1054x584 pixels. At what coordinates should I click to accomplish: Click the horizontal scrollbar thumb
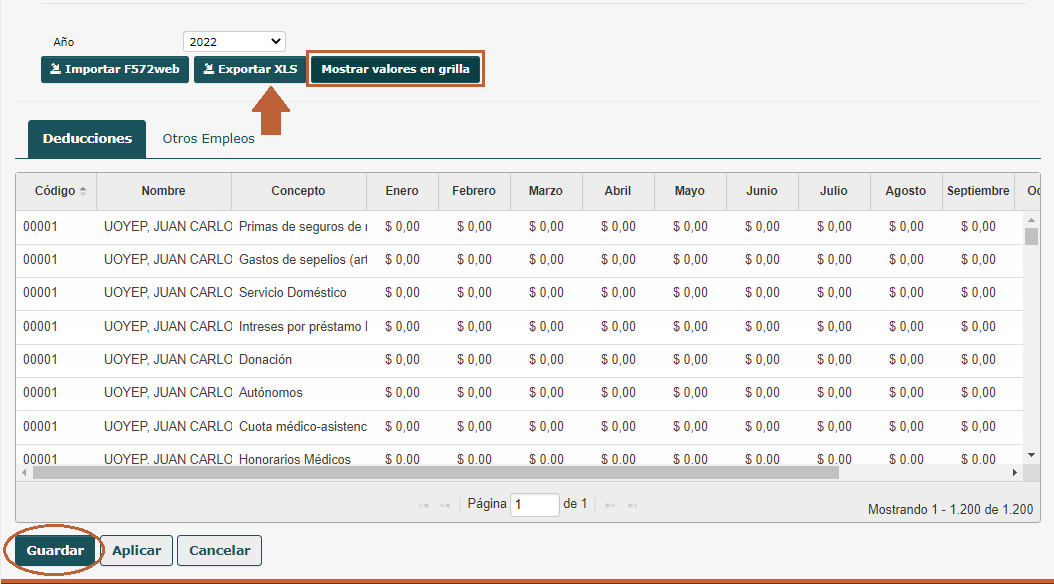click(436, 472)
